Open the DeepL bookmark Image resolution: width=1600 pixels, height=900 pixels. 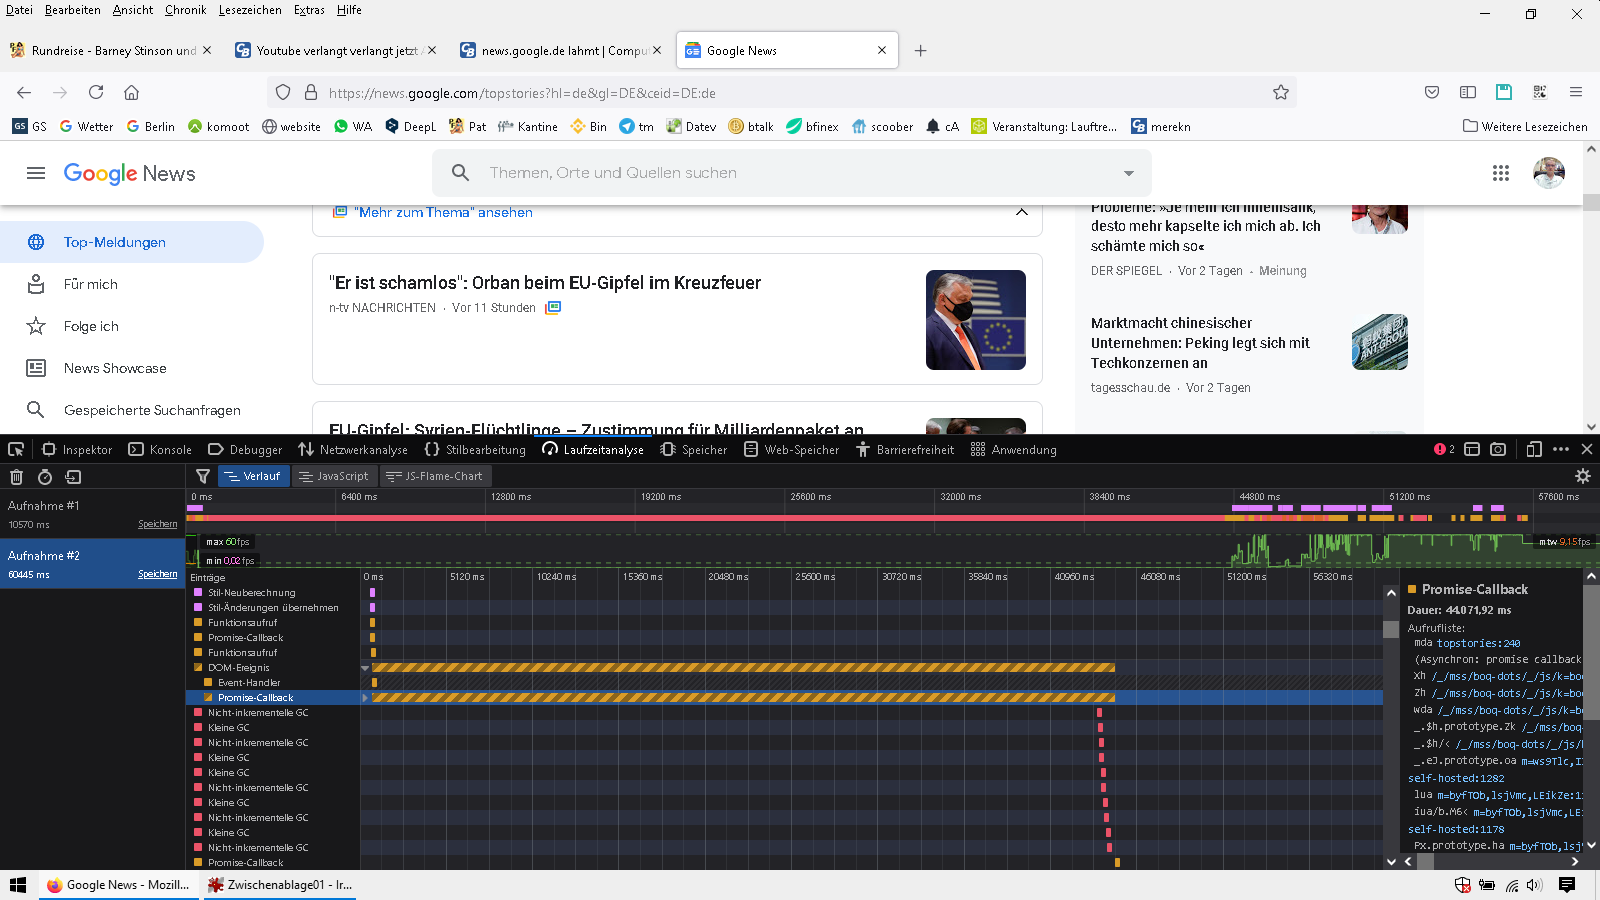coord(410,127)
